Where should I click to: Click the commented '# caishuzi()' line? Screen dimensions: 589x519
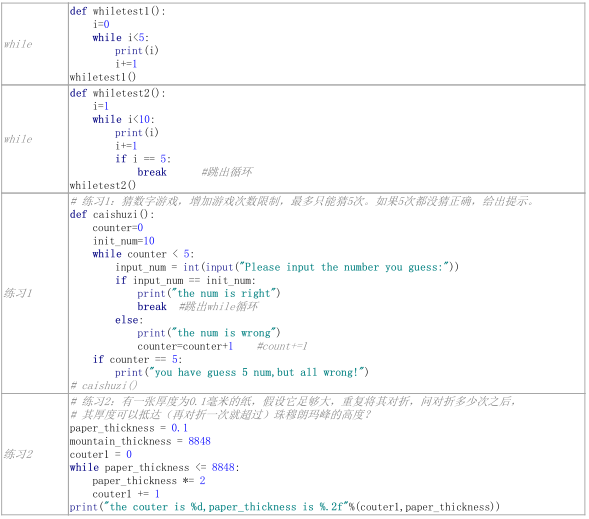click(x=104, y=386)
